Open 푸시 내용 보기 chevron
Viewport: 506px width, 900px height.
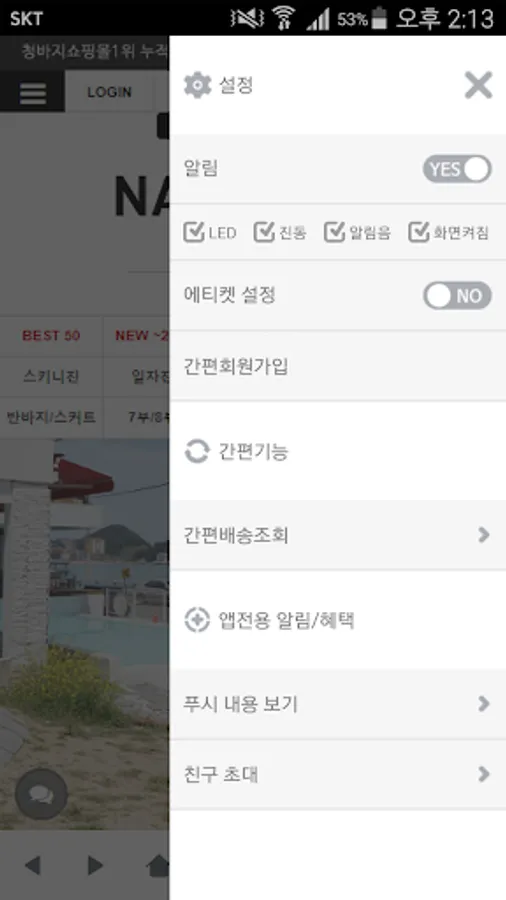484,704
